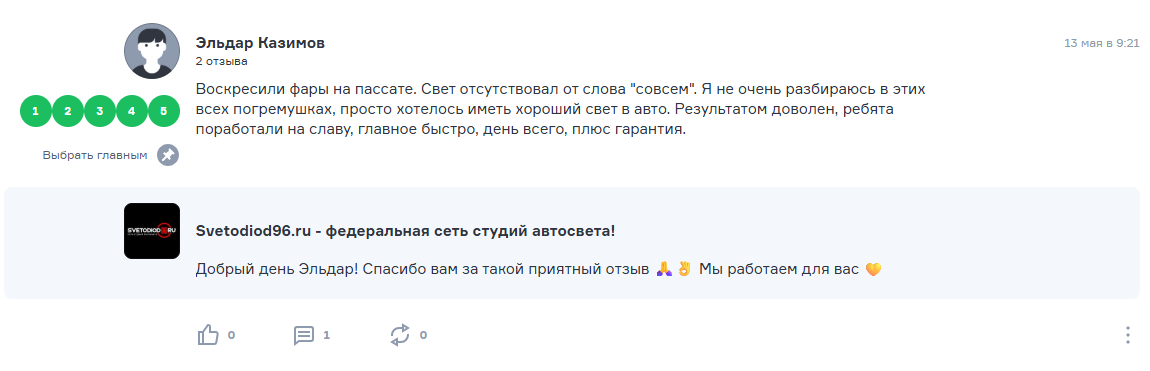Choose green rating circle 5
1150x371 pixels.
point(164,111)
